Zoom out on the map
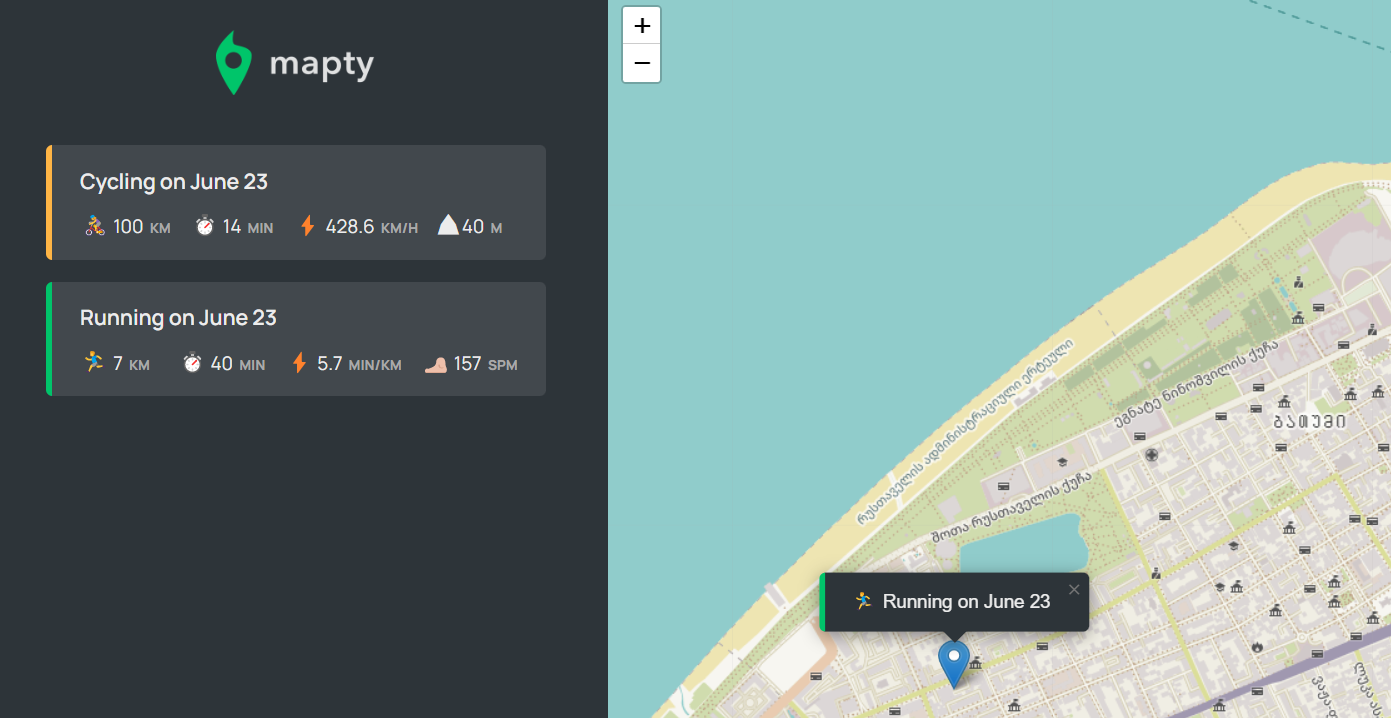1391x718 pixels. click(642, 63)
